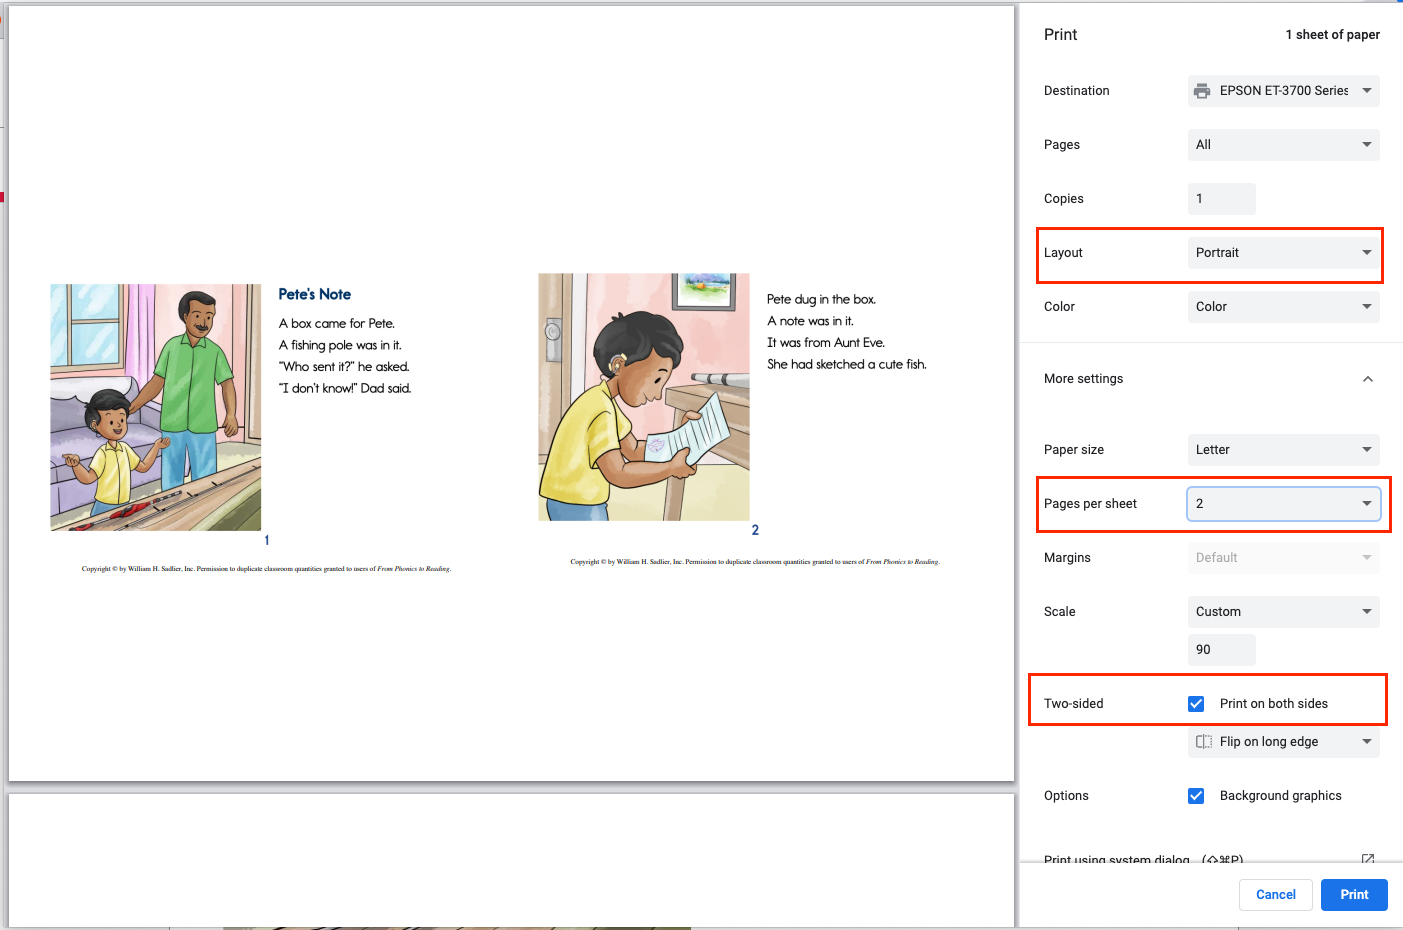Open the Scale dropdown showing Custom
The height and width of the screenshot is (930, 1403).
(1283, 612)
